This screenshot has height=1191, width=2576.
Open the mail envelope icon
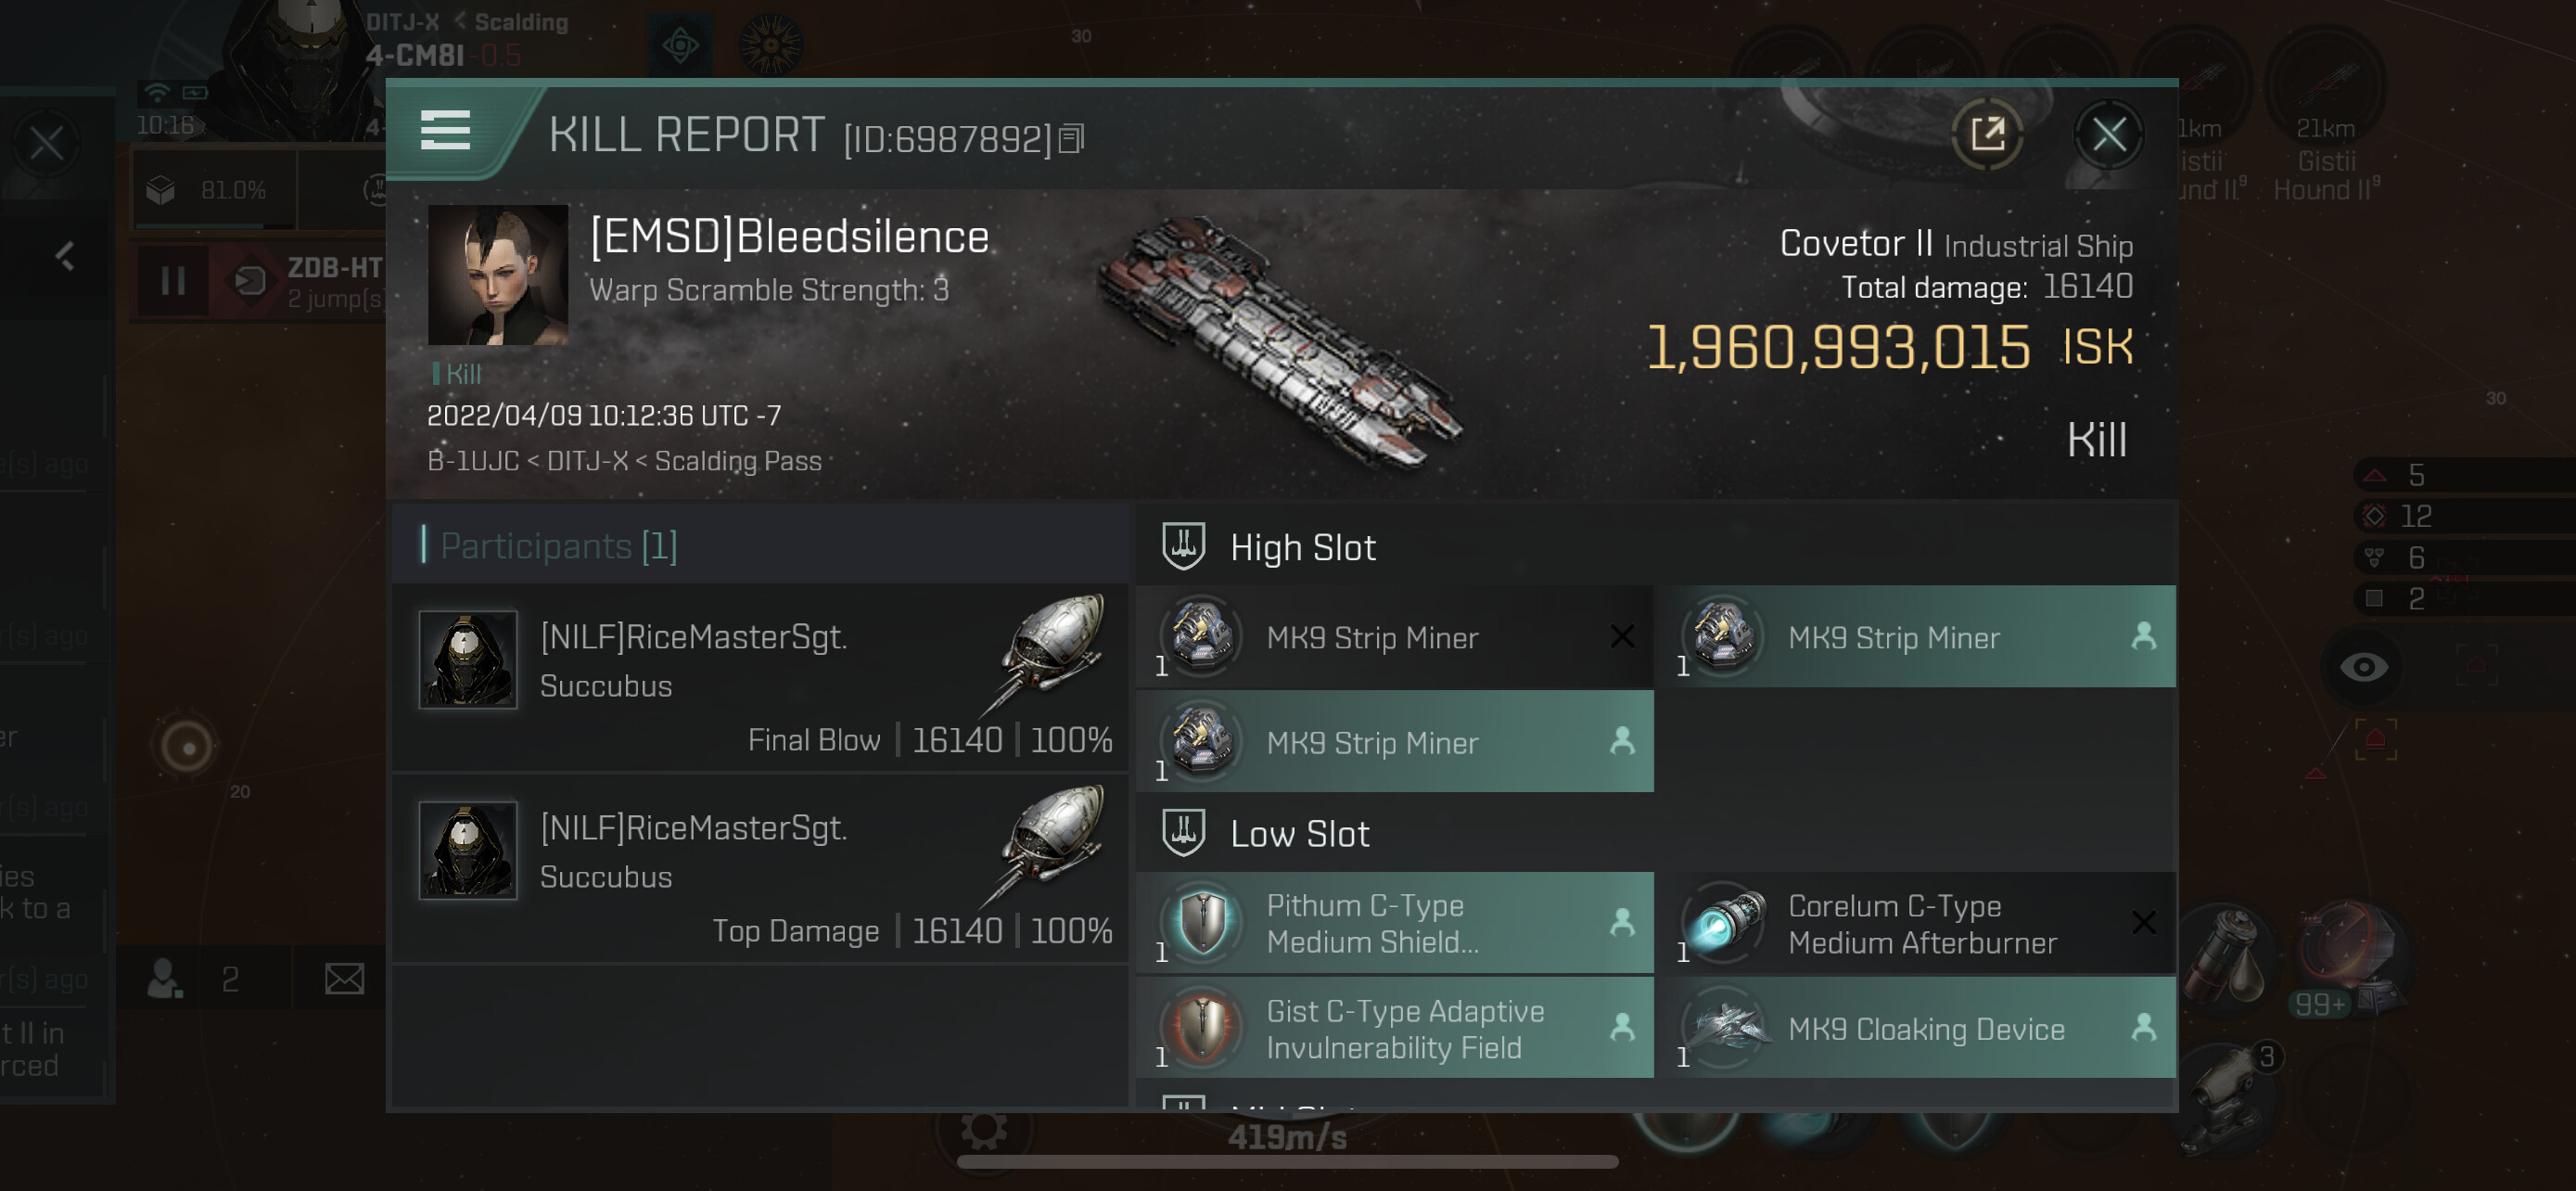click(344, 978)
